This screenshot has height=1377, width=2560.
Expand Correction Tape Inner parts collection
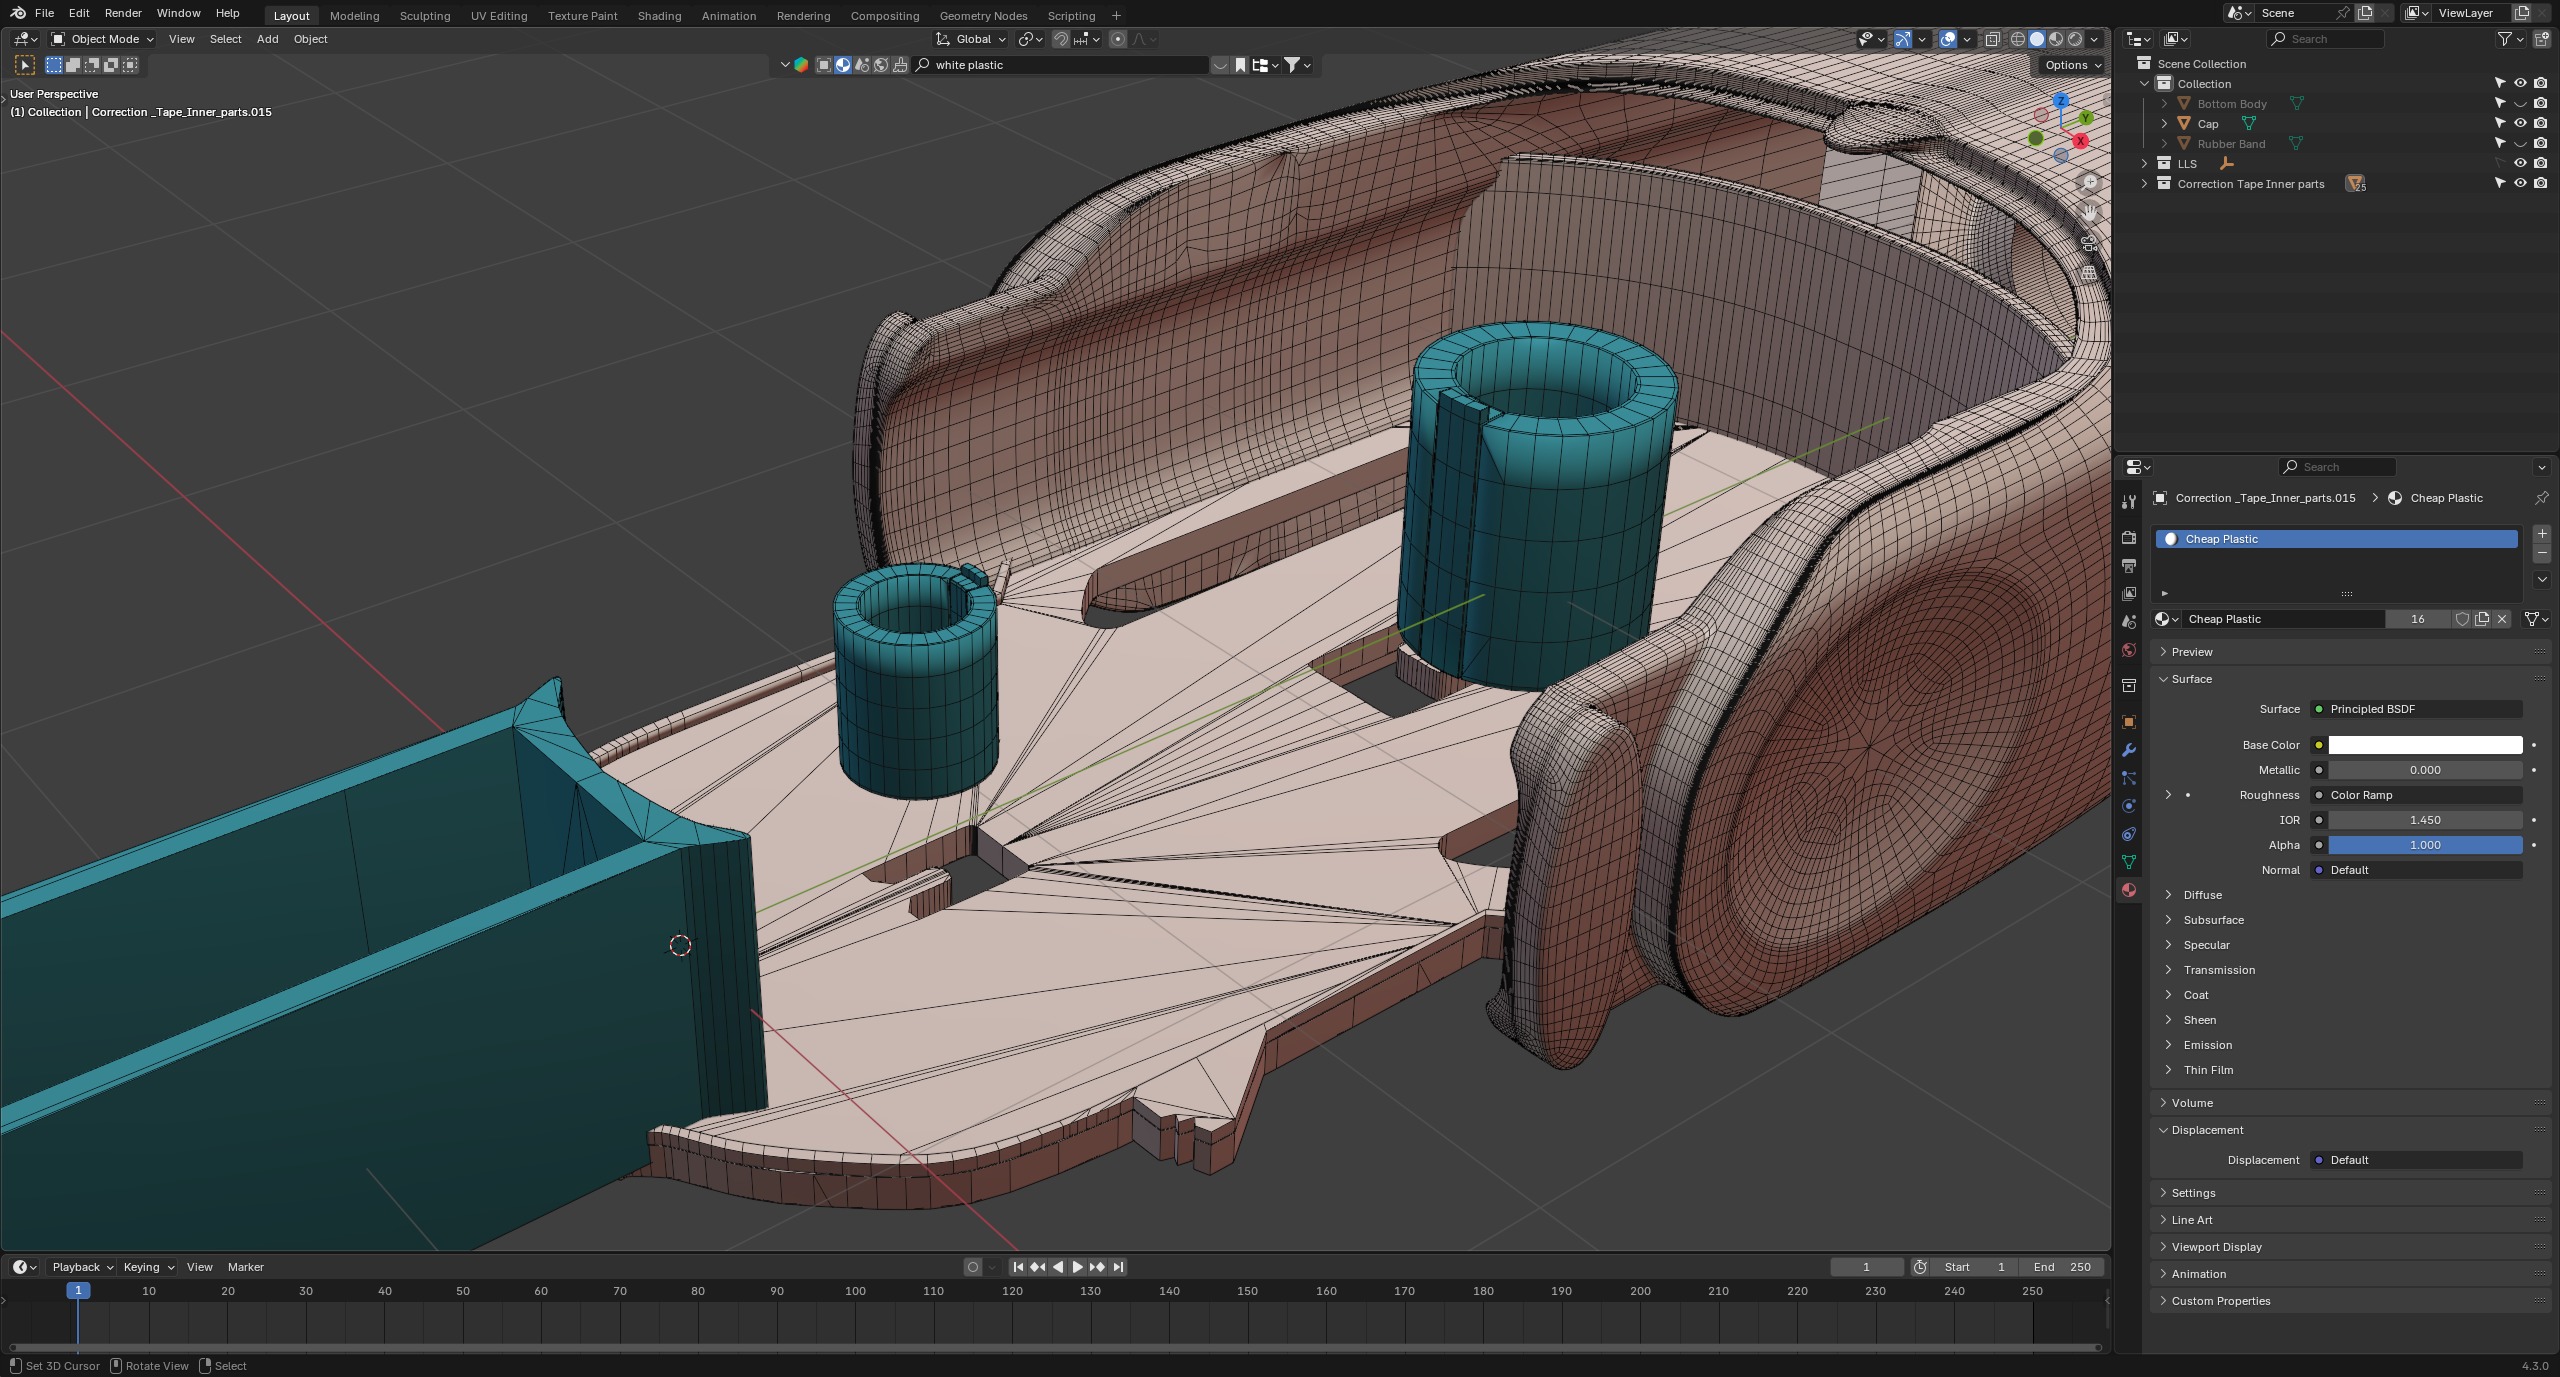(x=2144, y=184)
